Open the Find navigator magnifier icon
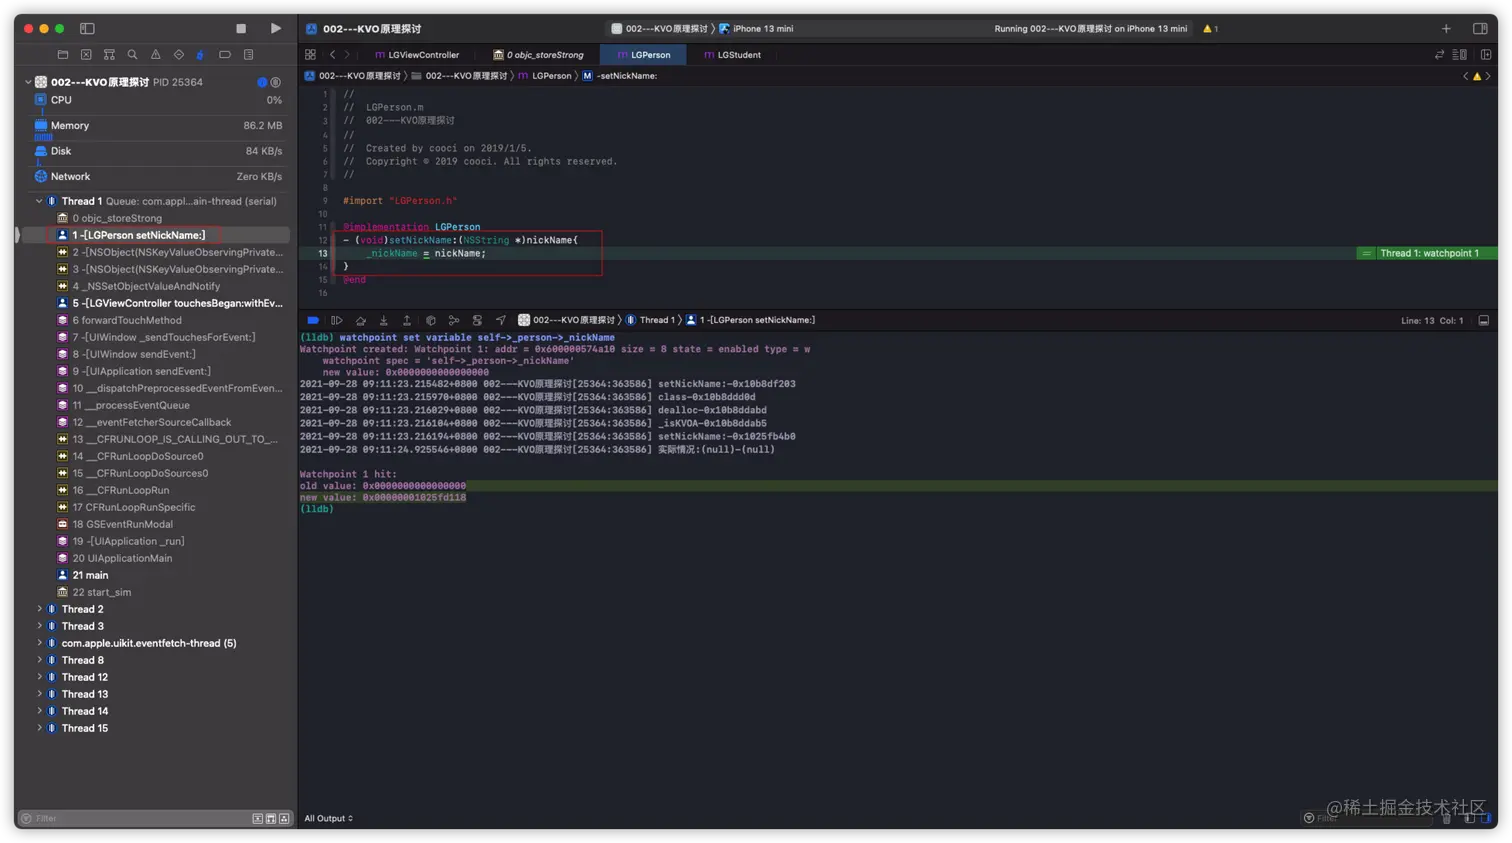 [x=132, y=55]
